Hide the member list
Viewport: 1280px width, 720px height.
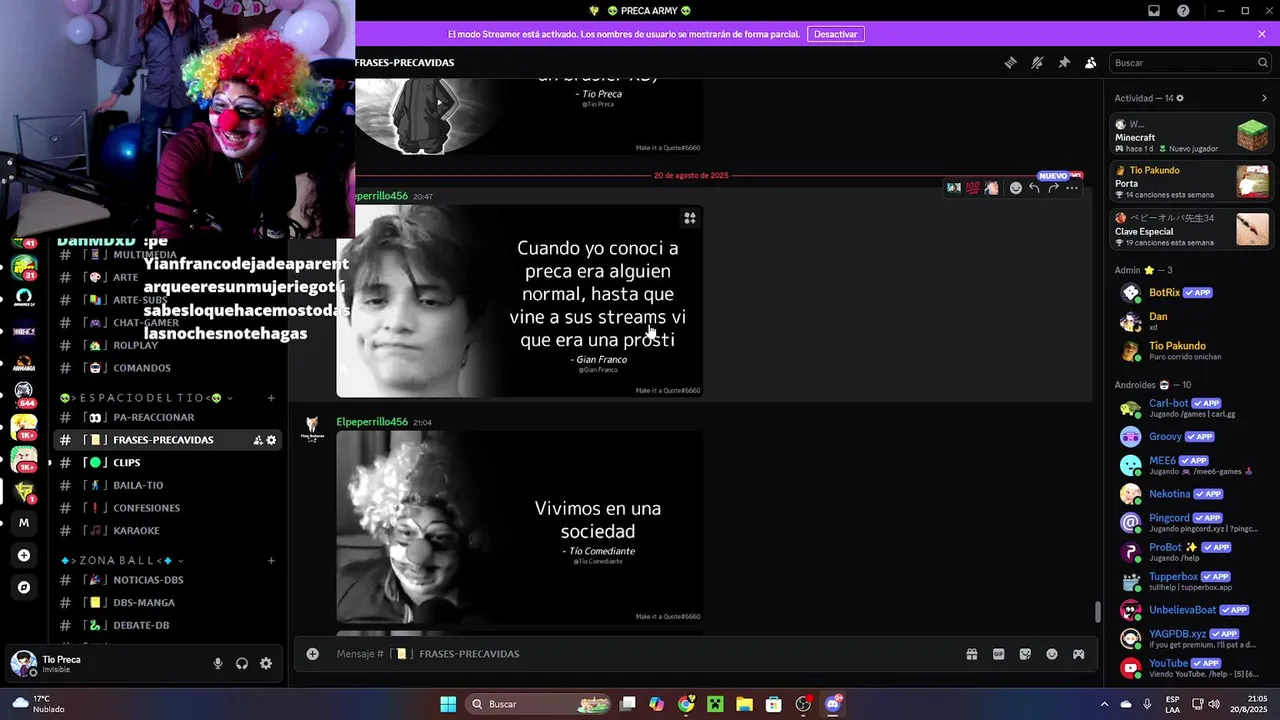tap(1091, 62)
